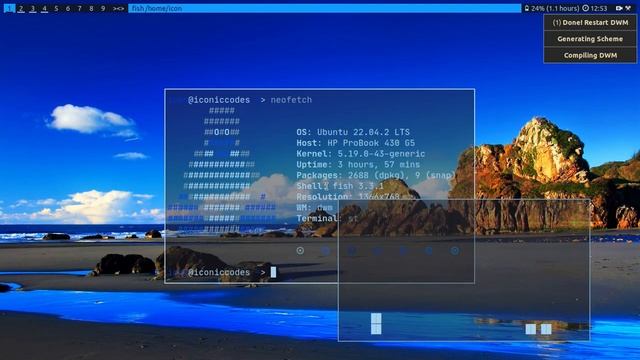Dismiss the Compiling DWM notification
This screenshot has height=360, width=640.
click(590, 55)
